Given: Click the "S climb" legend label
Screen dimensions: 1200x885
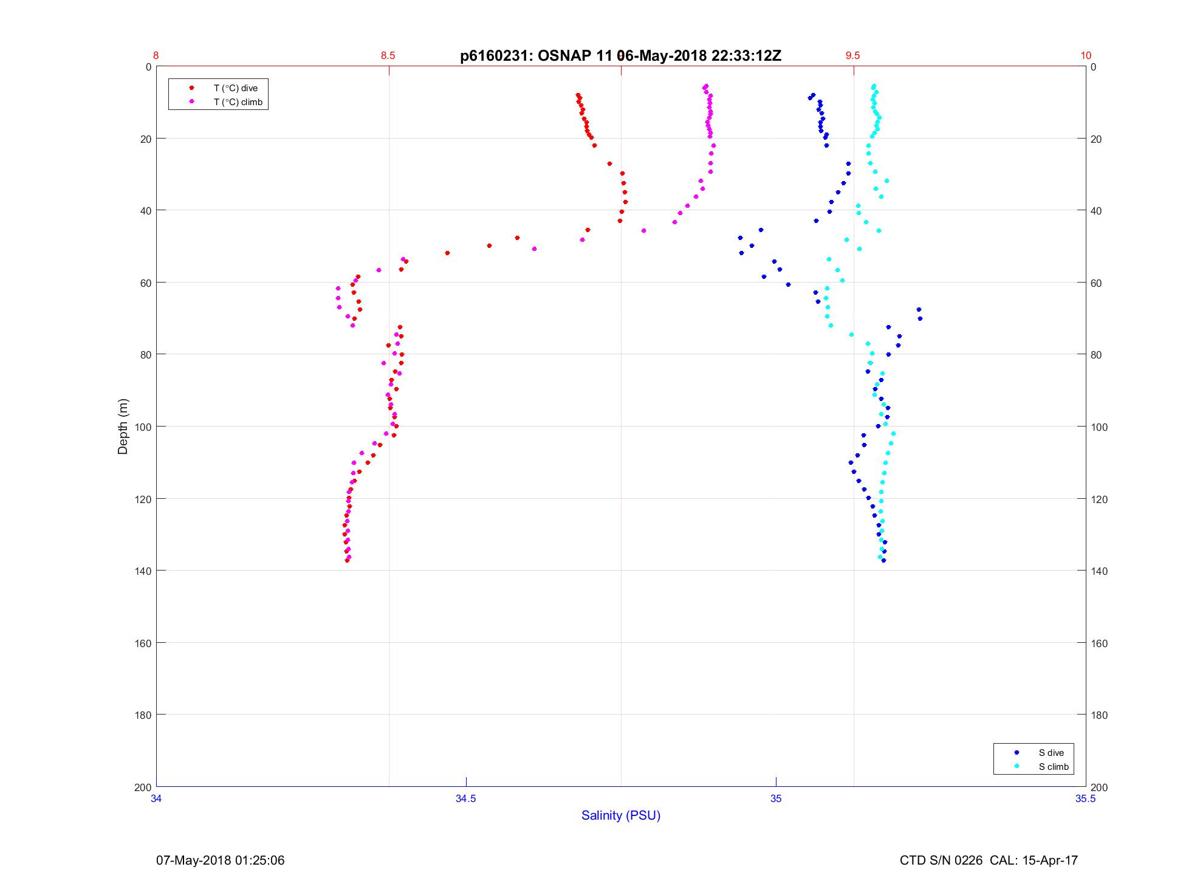Looking at the screenshot, I should click(1054, 767).
